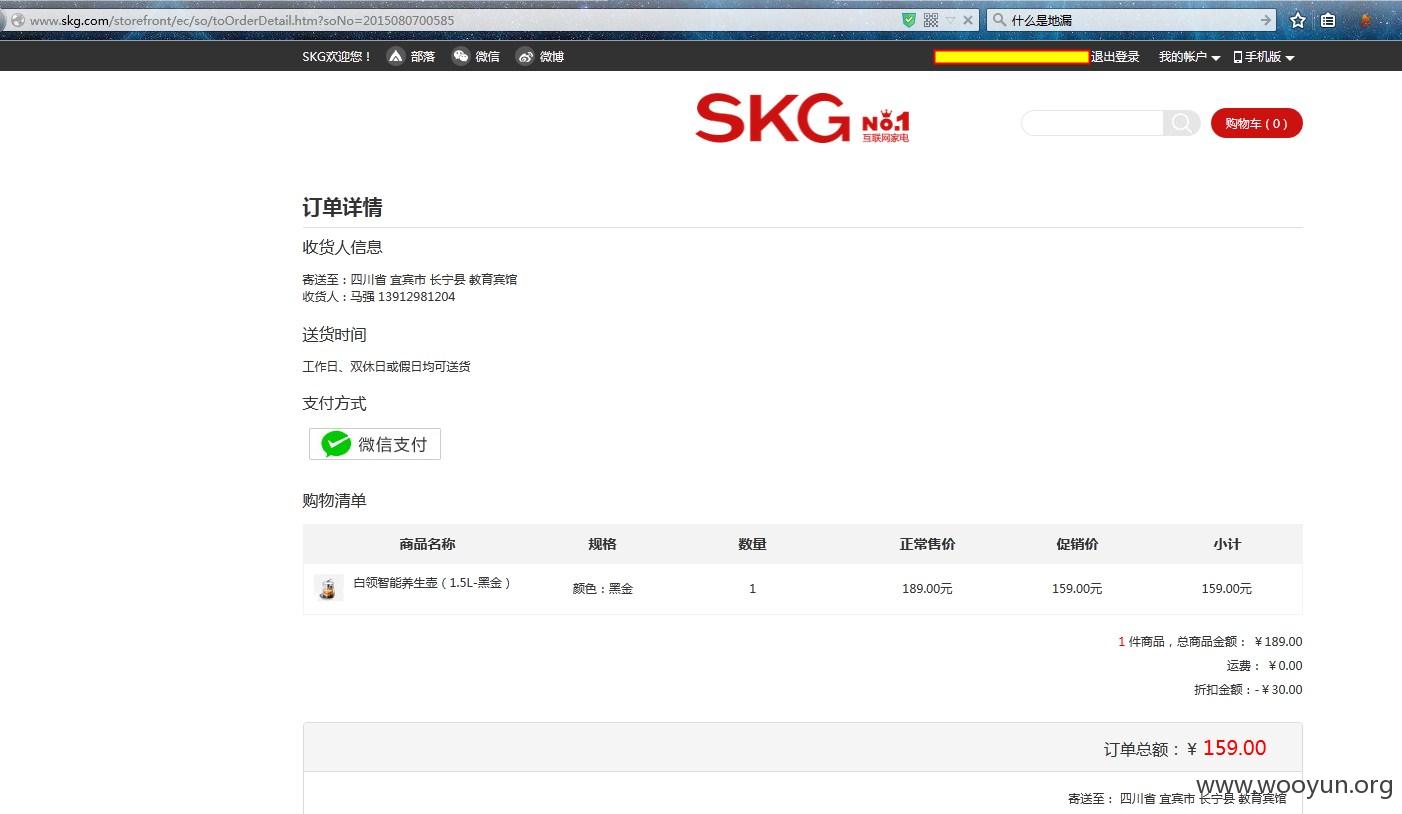
Task: Click the quantity 1 cell in the product row
Action: [752, 589]
